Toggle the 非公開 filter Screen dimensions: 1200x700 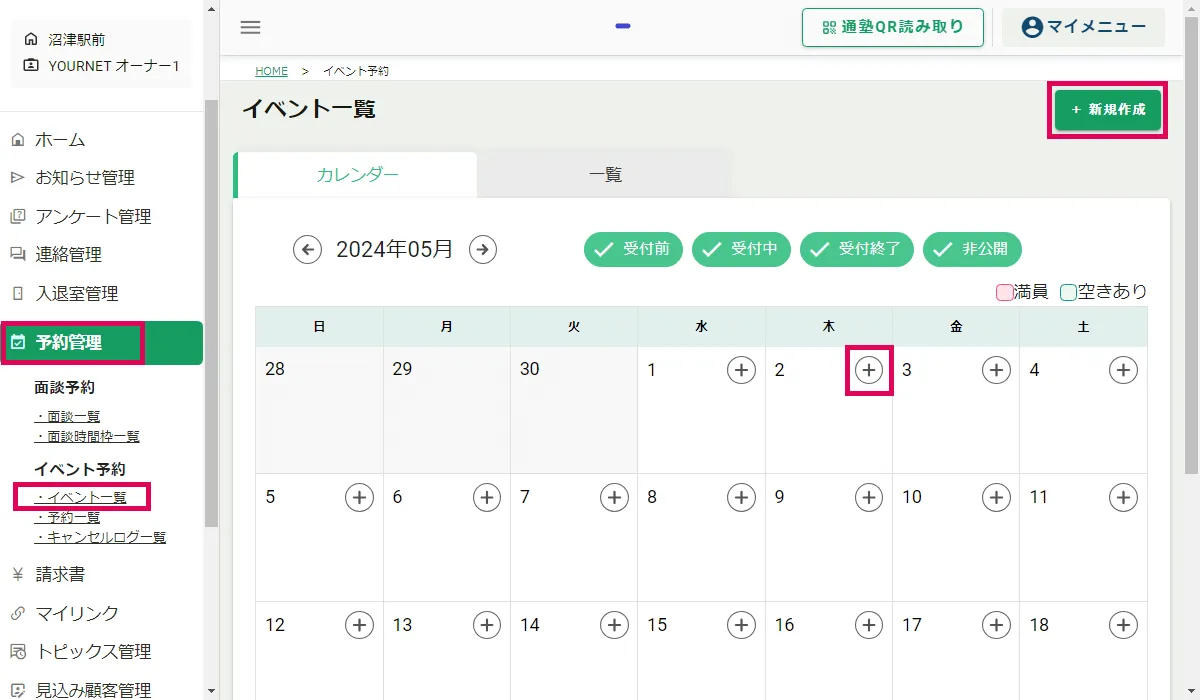pyautogui.click(x=972, y=250)
